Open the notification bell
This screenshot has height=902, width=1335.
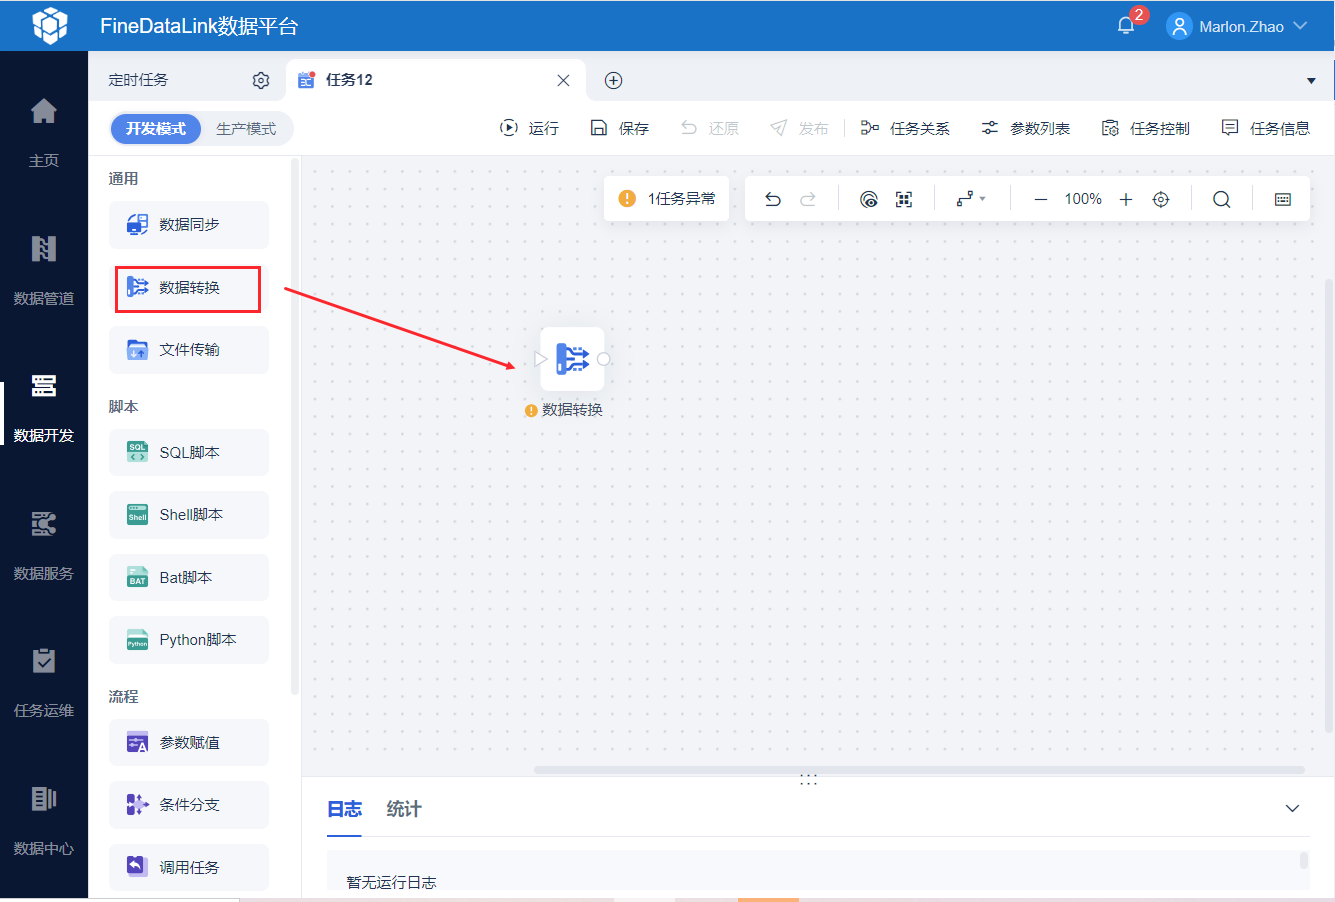point(1126,26)
